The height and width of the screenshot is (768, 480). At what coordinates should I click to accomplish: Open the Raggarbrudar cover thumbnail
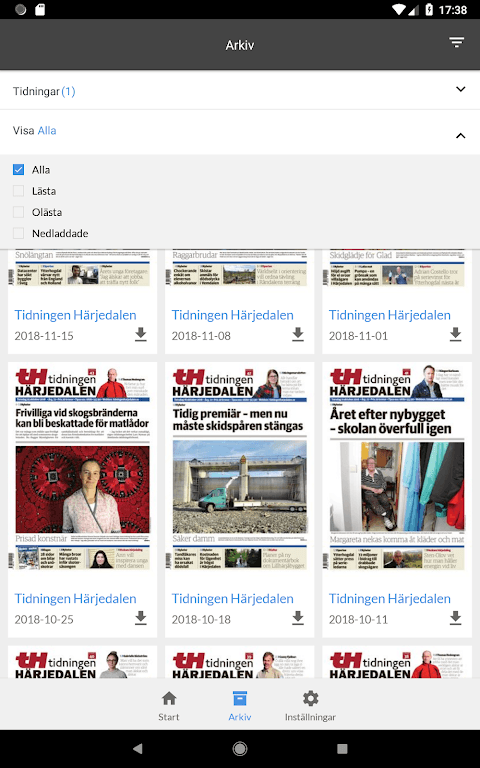(240, 268)
